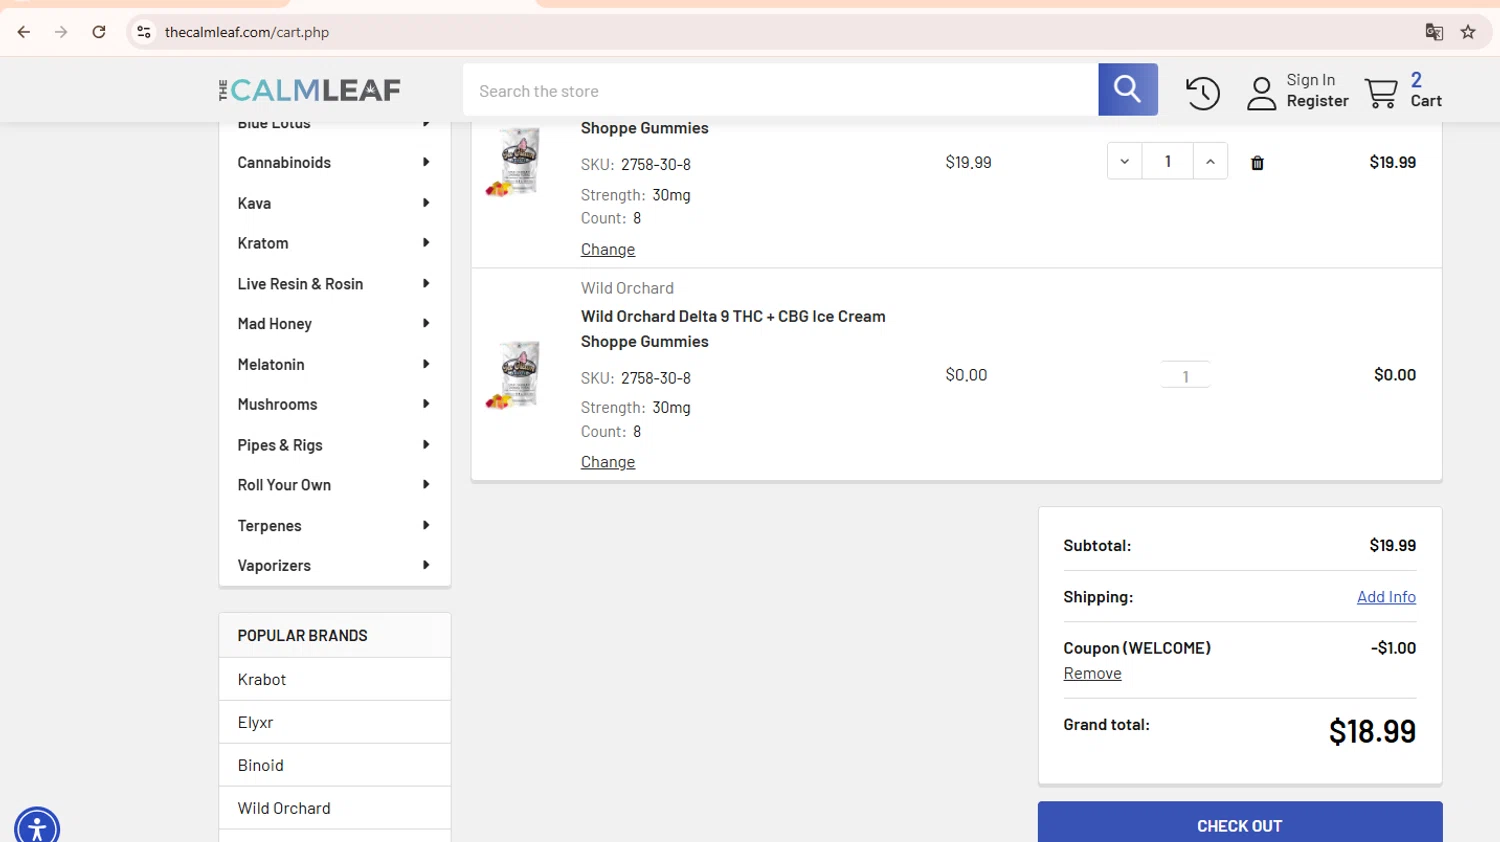Open the shopping cart icon
The width and height of the screenshot is (1500, 842).
[x=1381, y=93]
